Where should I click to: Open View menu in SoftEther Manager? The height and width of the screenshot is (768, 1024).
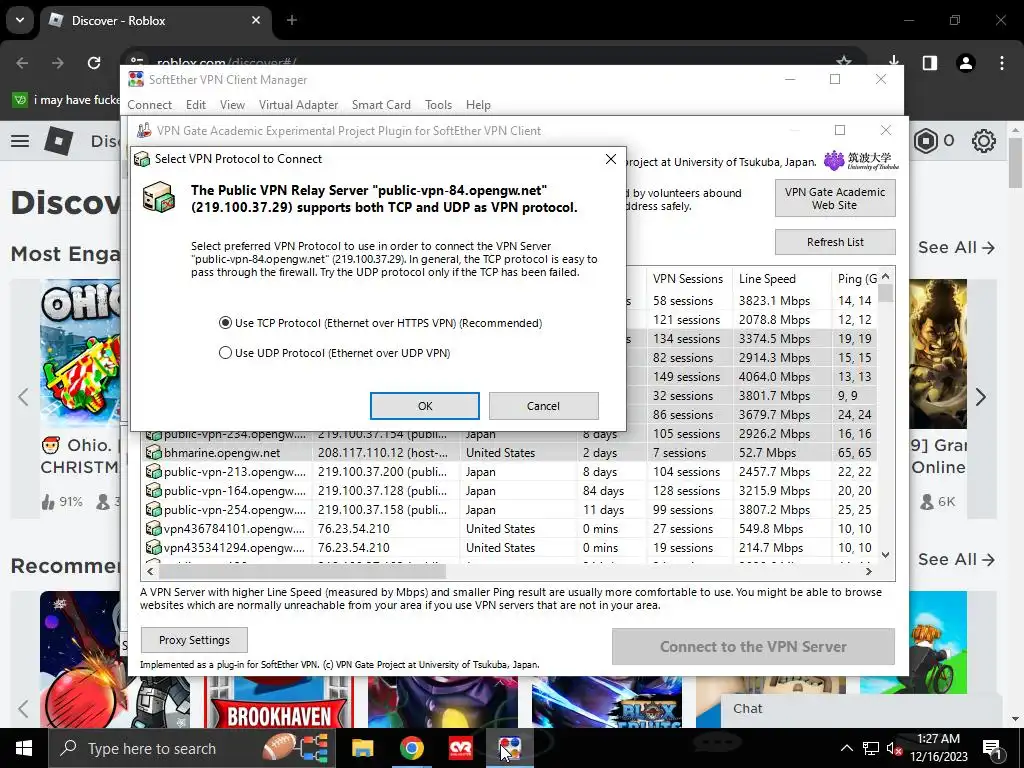pos(232,104)
